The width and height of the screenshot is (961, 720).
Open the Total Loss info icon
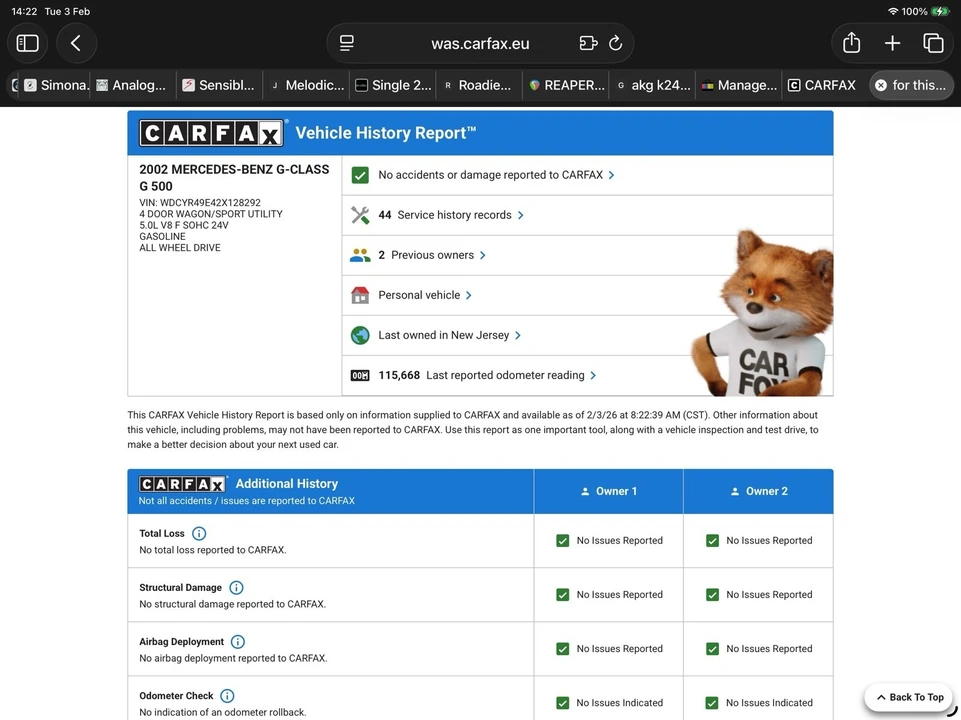click(x=199, y=534)
